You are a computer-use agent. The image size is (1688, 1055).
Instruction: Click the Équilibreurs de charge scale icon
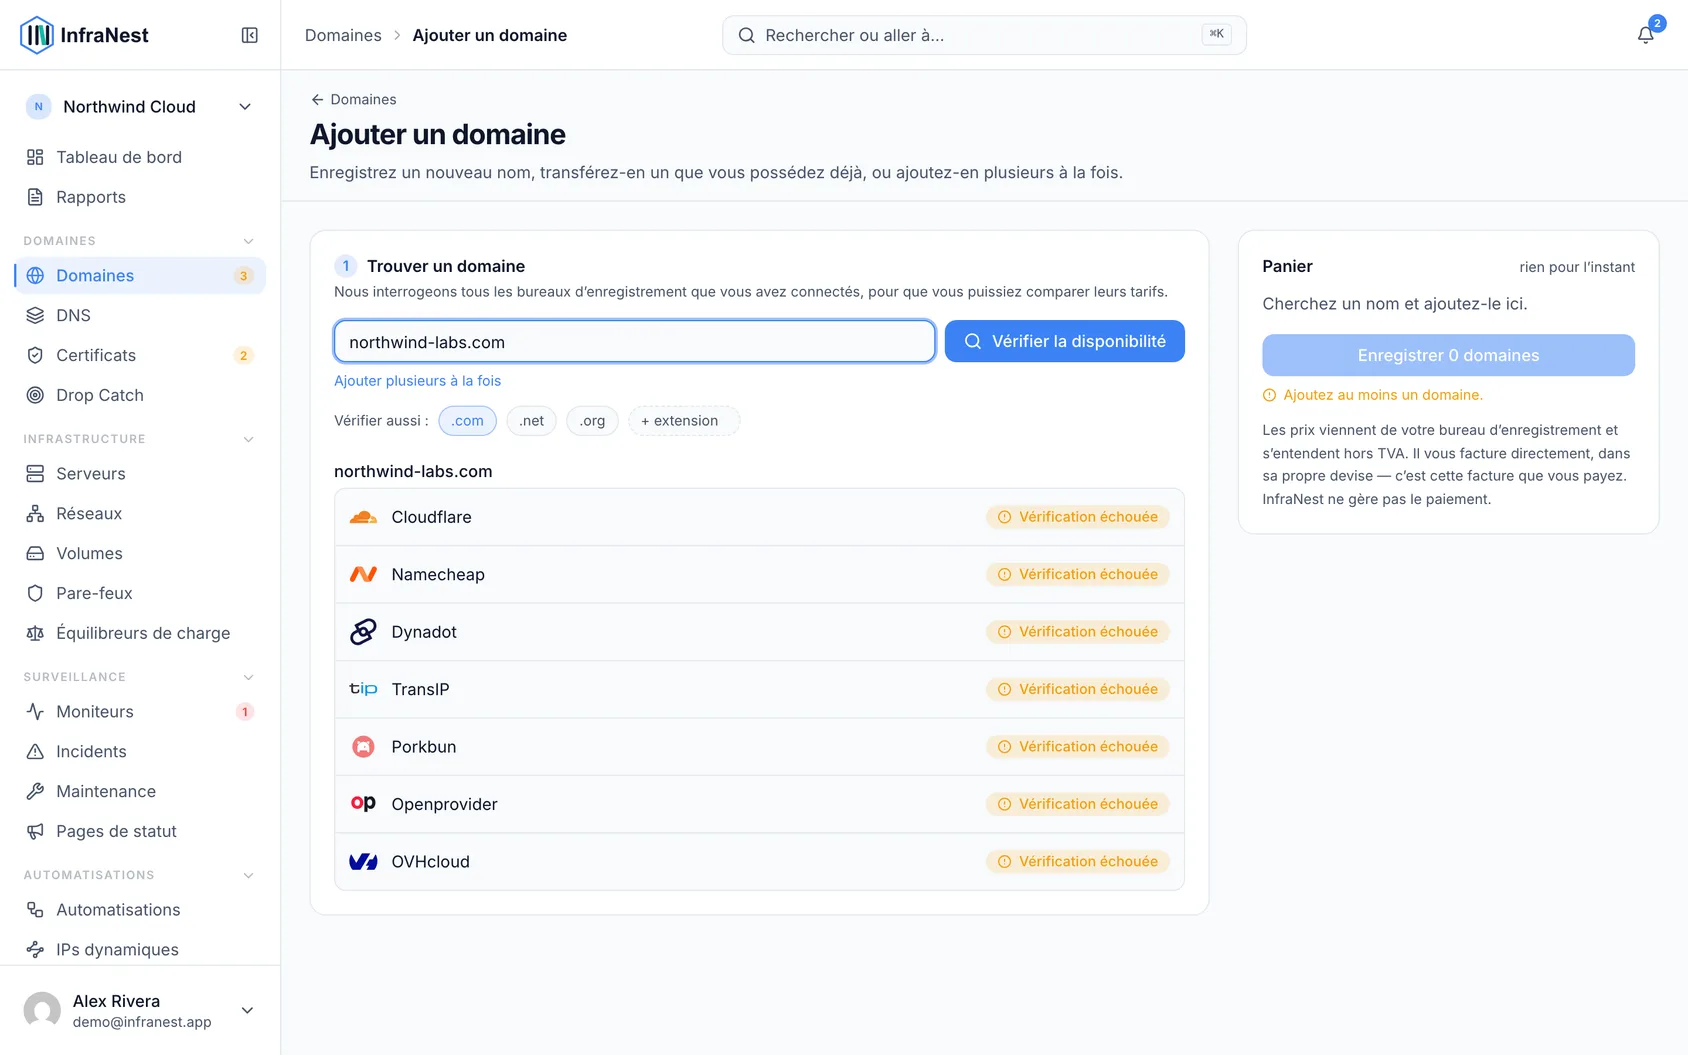pos(35,633)
